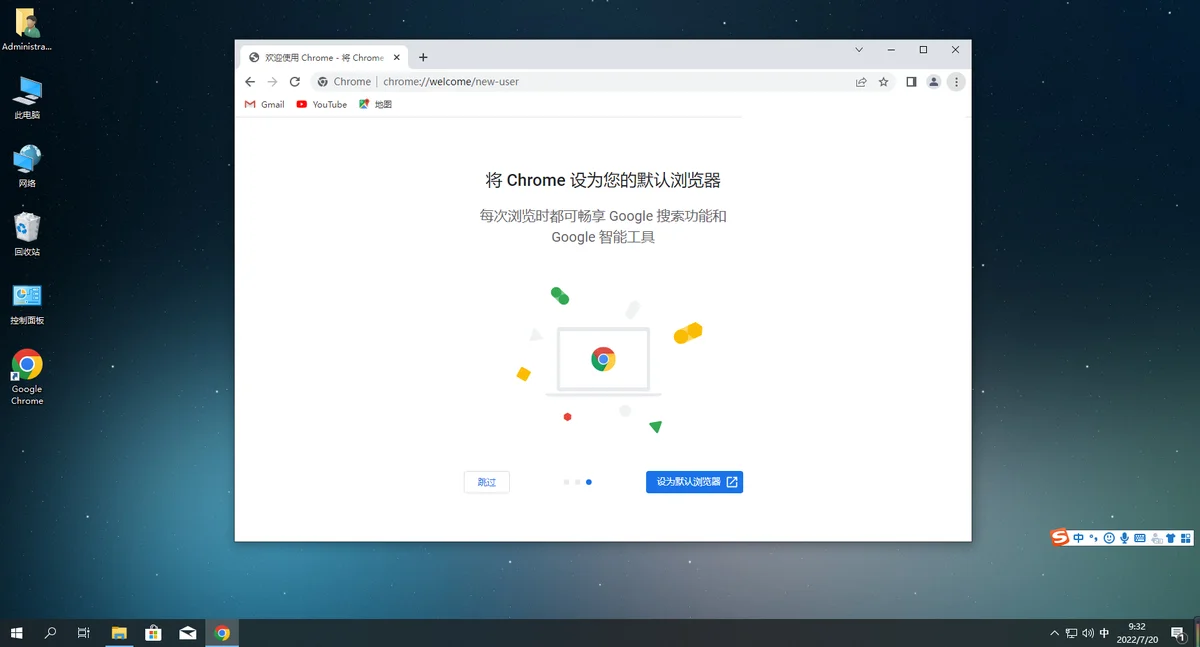This screenshot has width=1200, height=647.
Task: Open Chrome side panel
Action: [x=911, y=82]
